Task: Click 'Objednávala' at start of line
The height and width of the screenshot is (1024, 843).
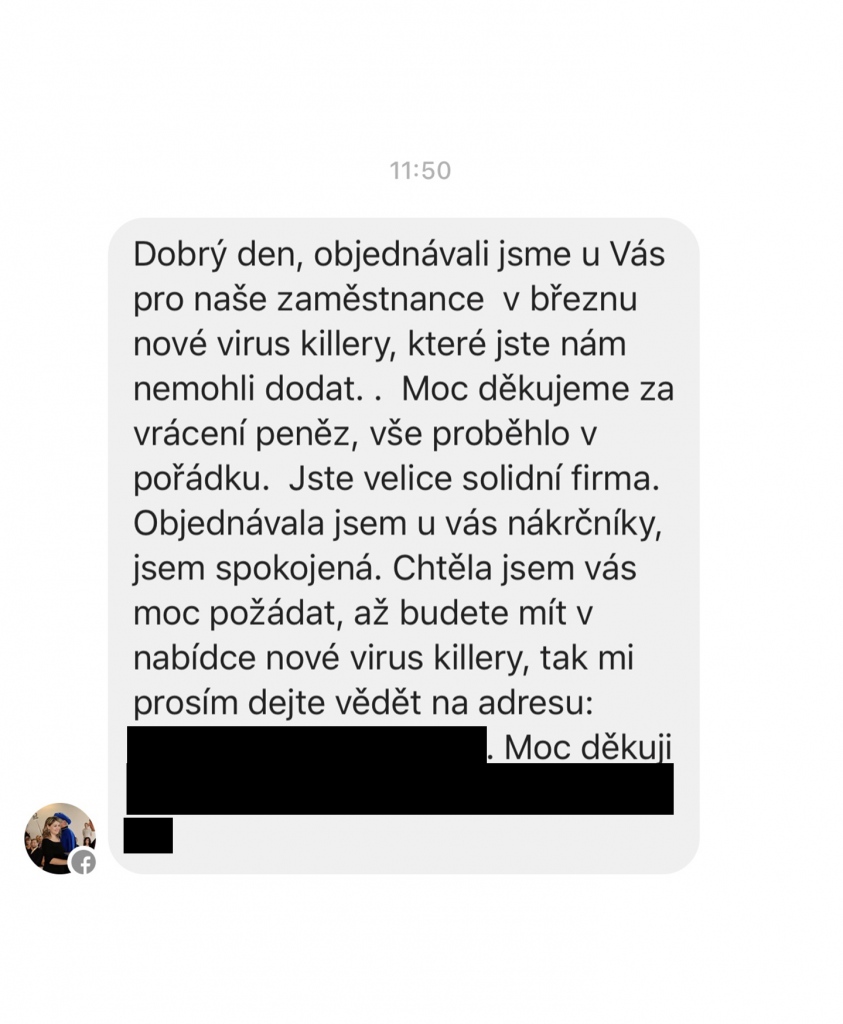Action: (x=229, y=524)
